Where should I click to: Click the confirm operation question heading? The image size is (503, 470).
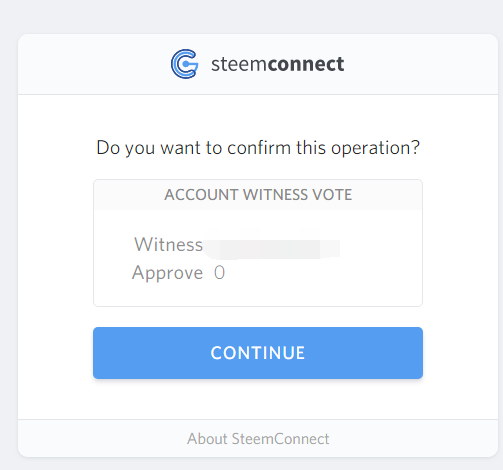coord(258,148)
